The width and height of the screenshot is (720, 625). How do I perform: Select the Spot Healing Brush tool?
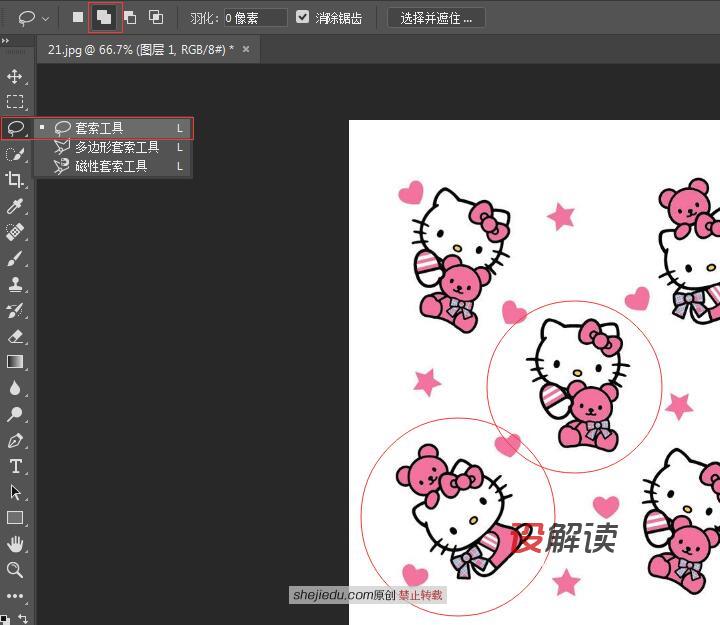pos(15,232)
